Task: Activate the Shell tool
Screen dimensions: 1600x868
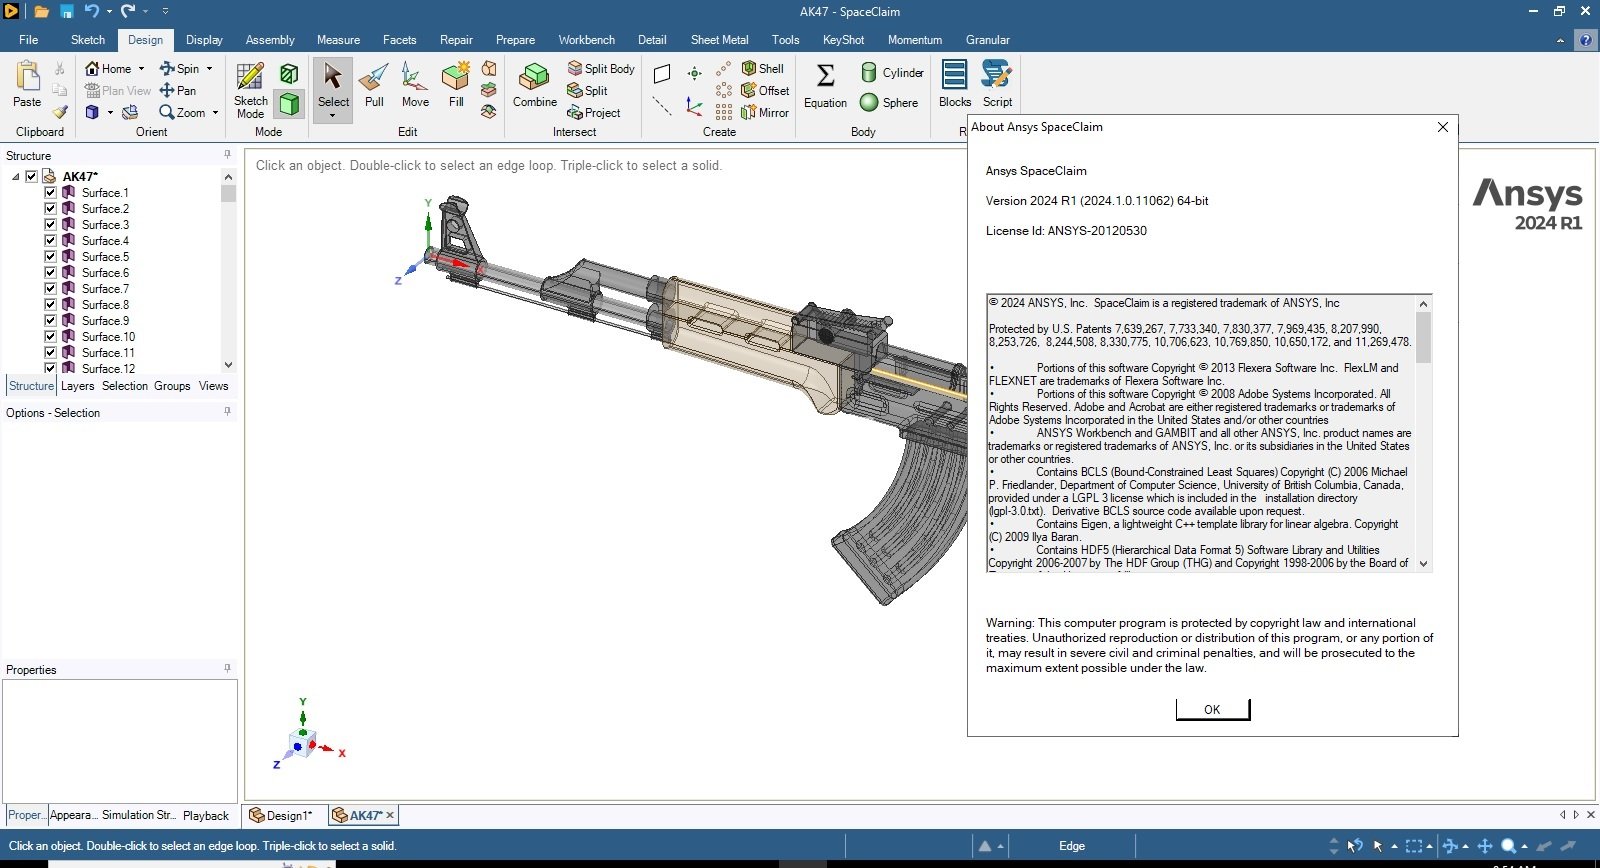Action: pyautogui.click(x=763, y=68)
